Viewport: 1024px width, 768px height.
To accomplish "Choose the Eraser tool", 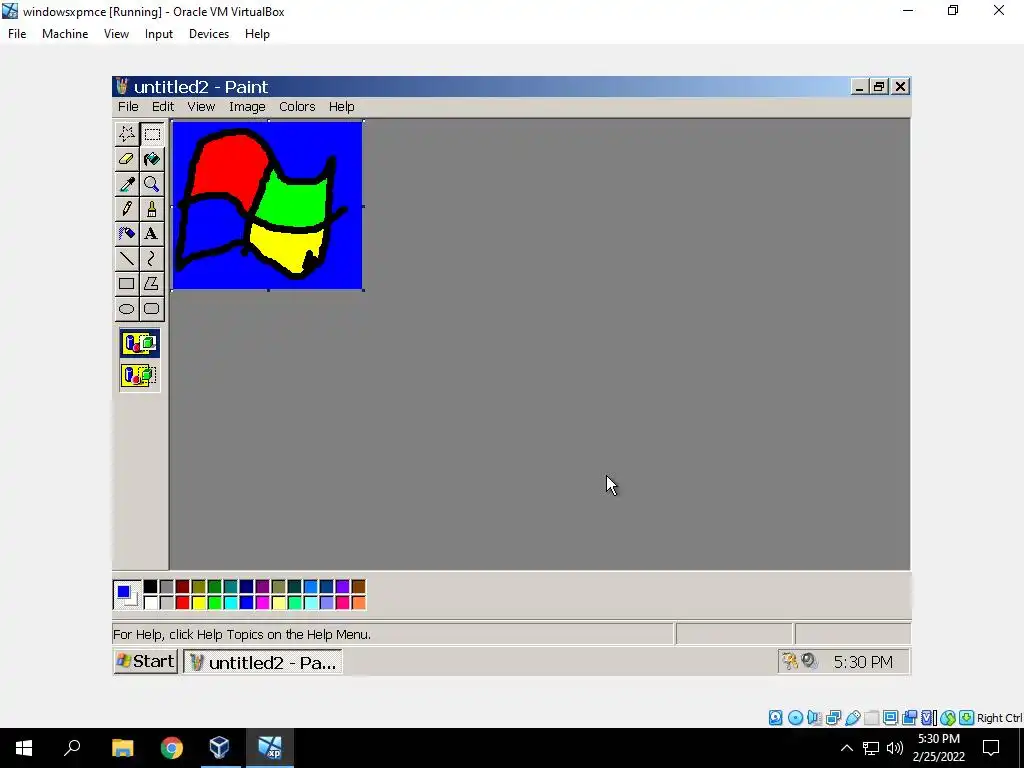I will tap(127, 159).
